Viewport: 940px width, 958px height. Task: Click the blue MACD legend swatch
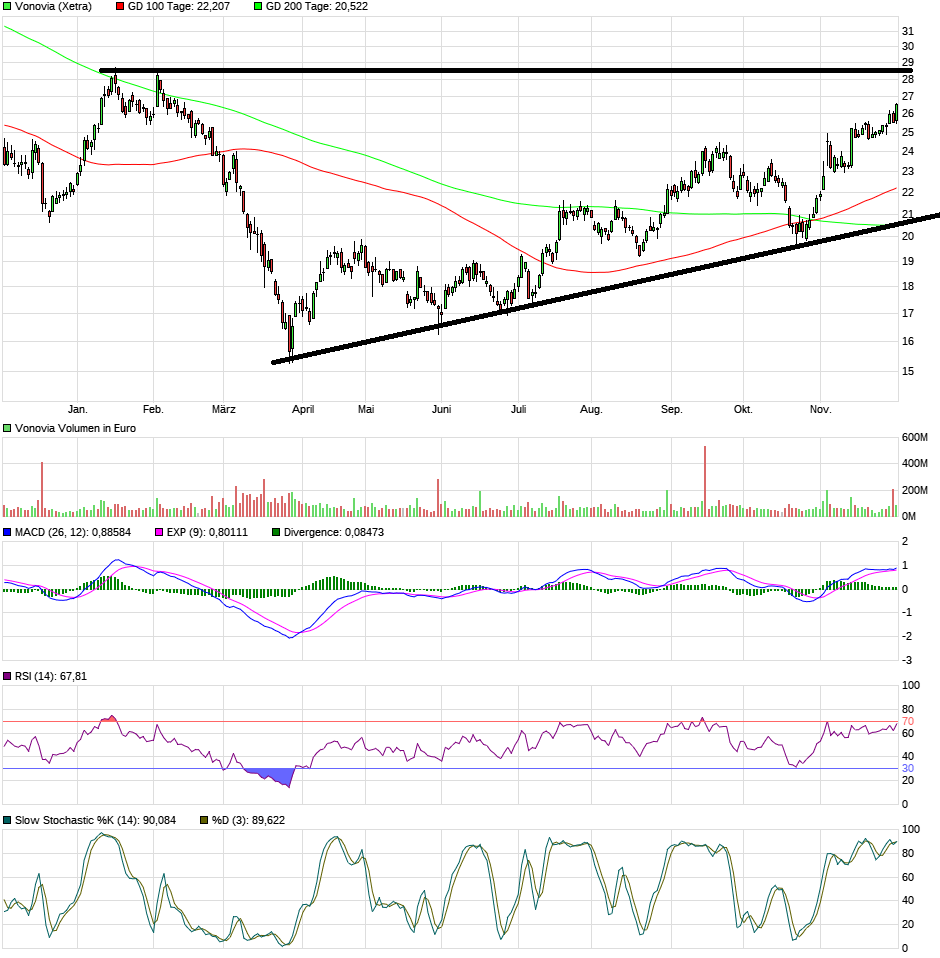click(7, 532)
